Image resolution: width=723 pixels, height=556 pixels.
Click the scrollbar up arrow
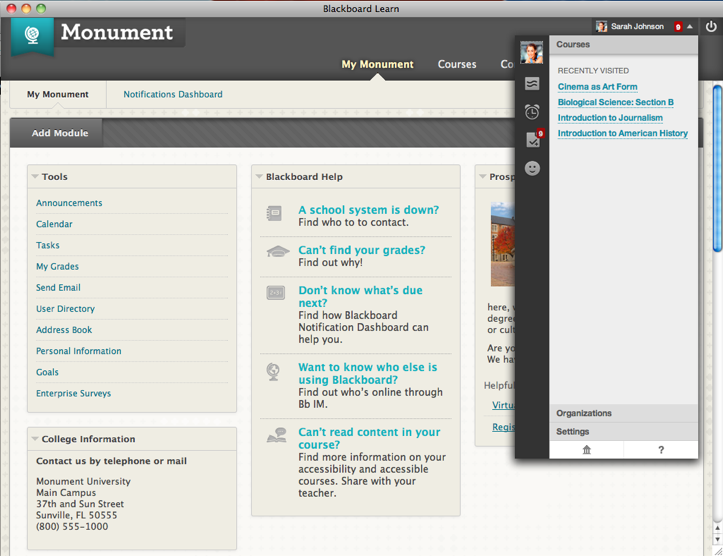717,528
